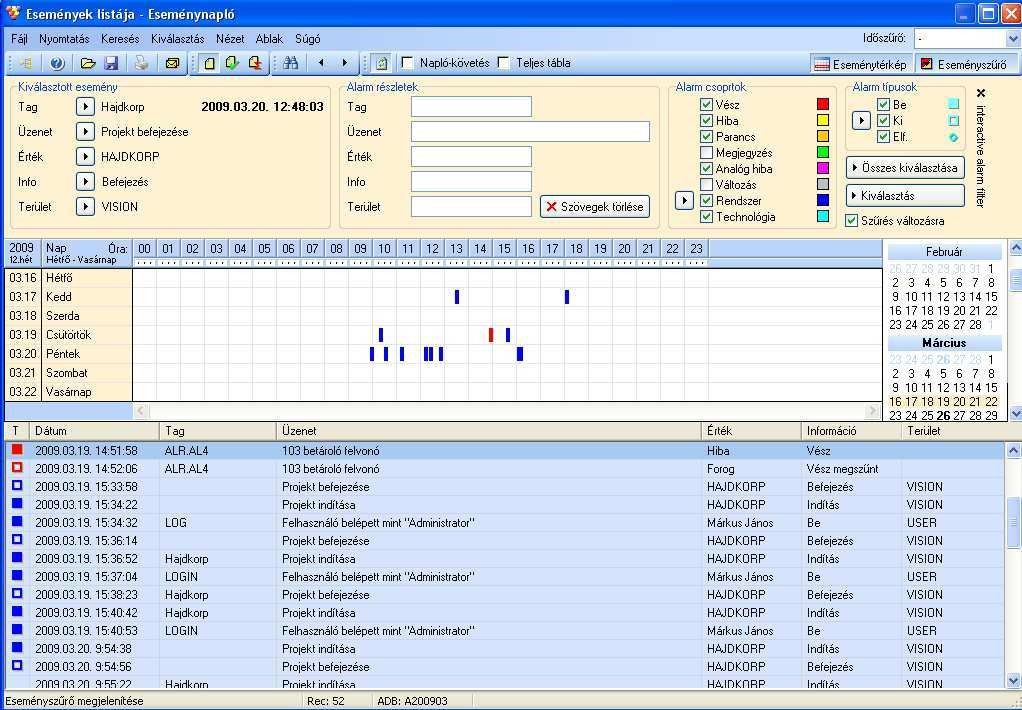Click the Szövegek törlése button
This screenshot has width=1022, height=710.
click(594, 207)
